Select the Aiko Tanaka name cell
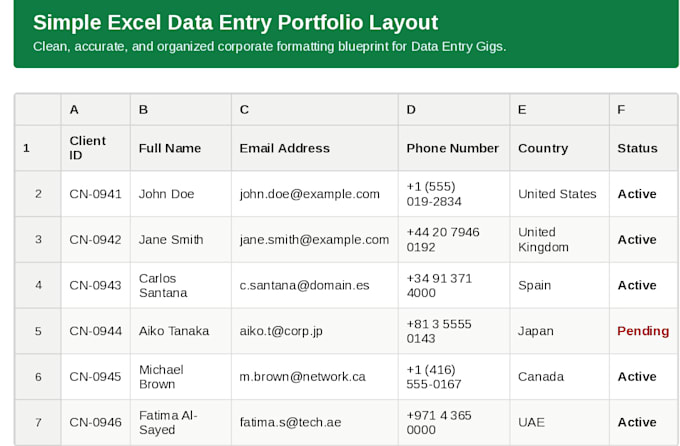Screen dimensions: 680x446 (180, 331)
